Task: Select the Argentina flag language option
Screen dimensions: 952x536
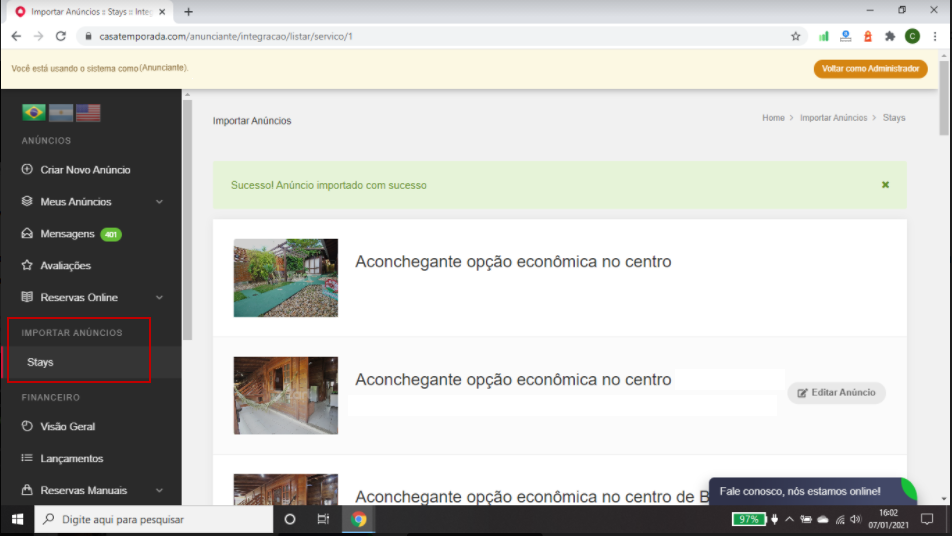Action: pos(61,112)
